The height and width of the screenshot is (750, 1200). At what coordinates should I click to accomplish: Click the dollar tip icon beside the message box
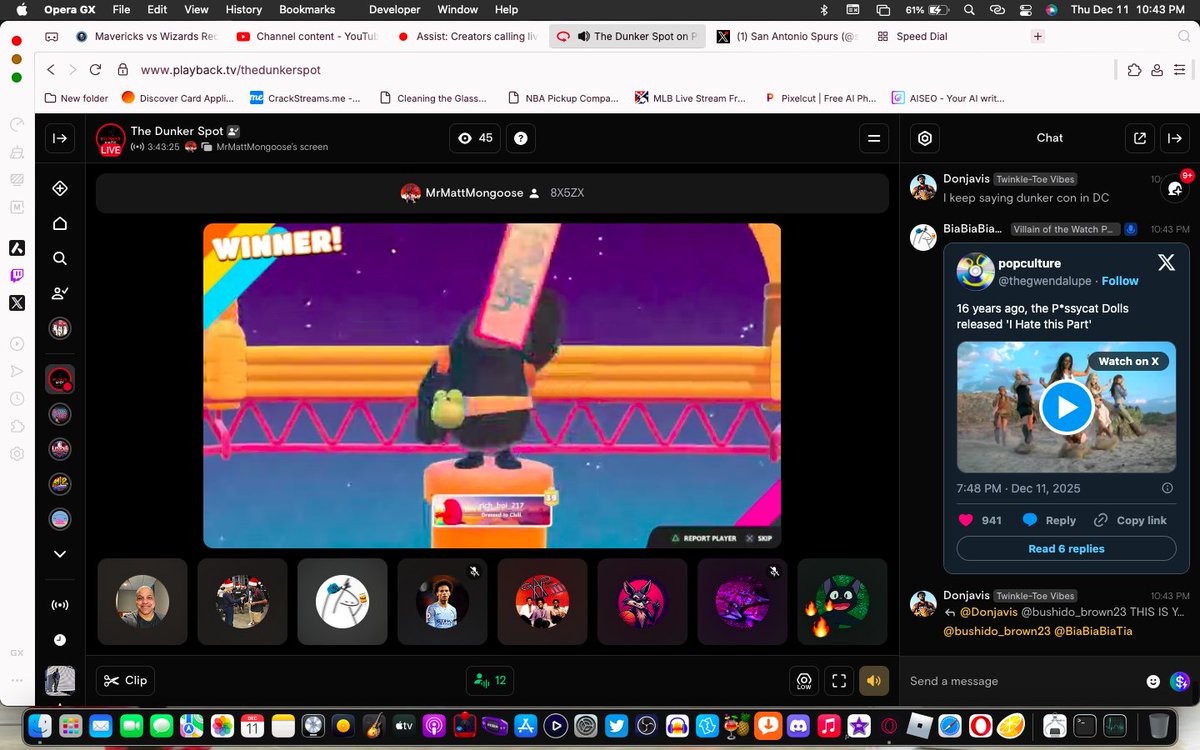pos(1182,681)
